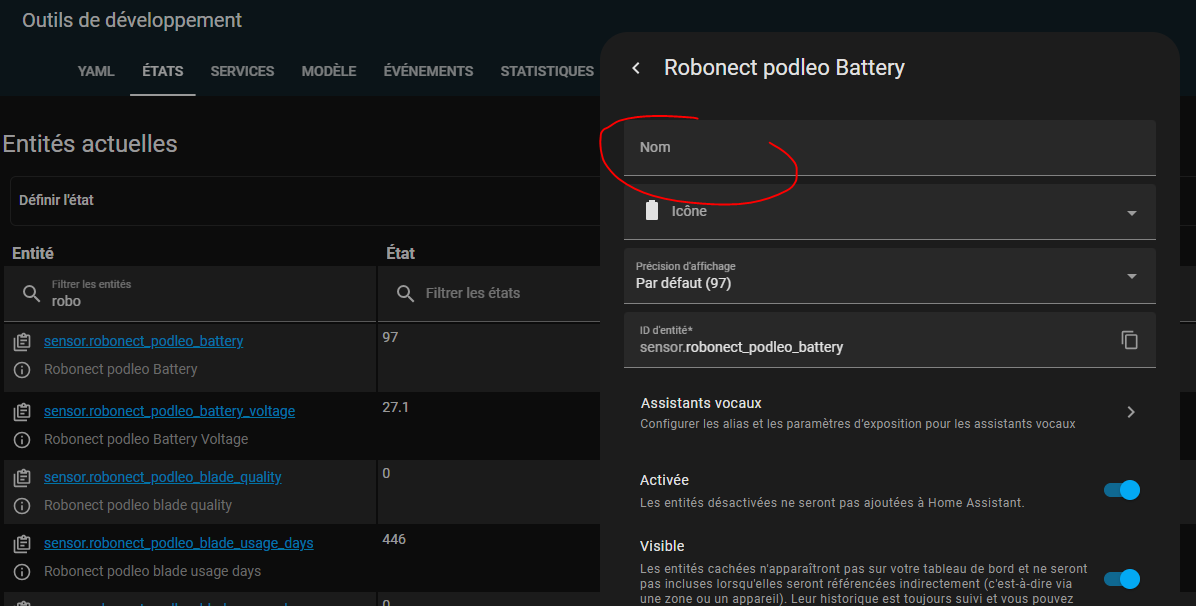Switch to the SERVICES tab
This screenshot has height=606, width=1196.
[242, 71]
